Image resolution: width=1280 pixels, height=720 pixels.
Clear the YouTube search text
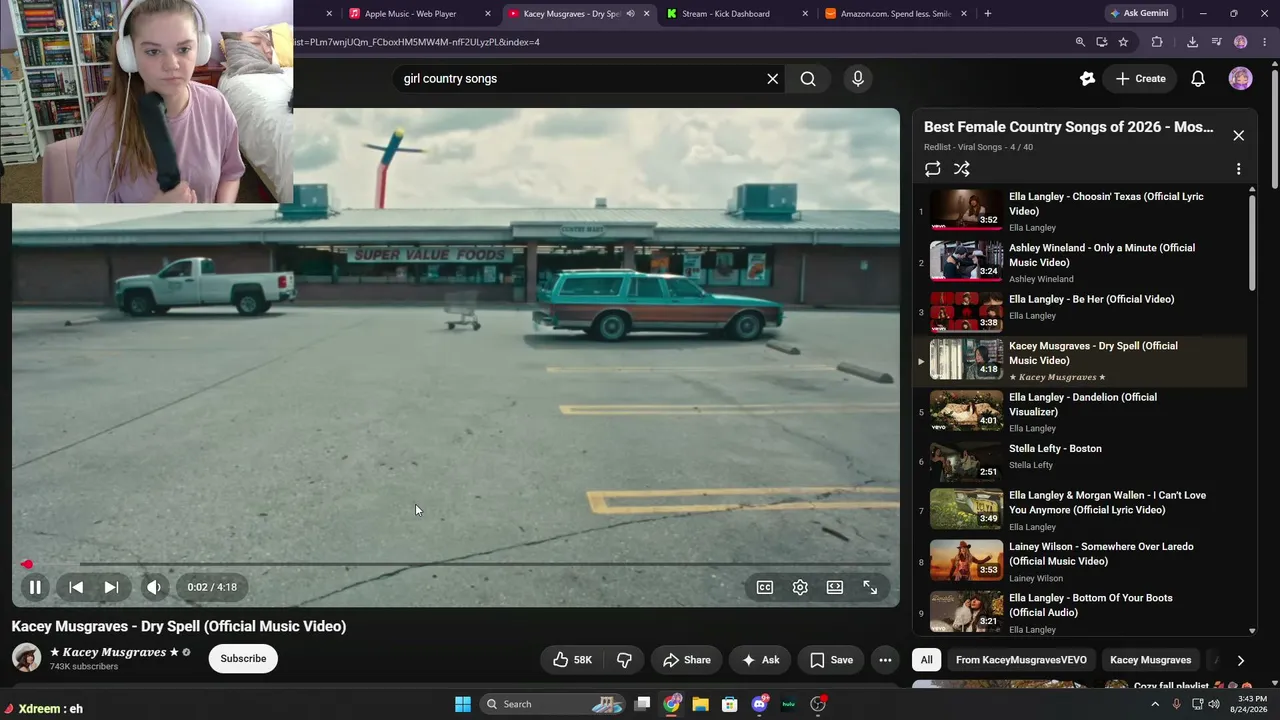tap(772, 79)
